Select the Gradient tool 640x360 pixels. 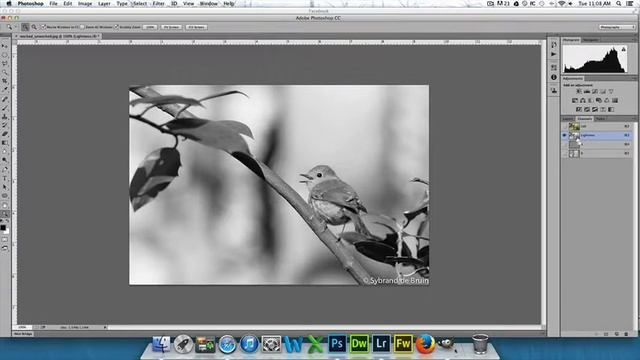click(x=5, y=143)
